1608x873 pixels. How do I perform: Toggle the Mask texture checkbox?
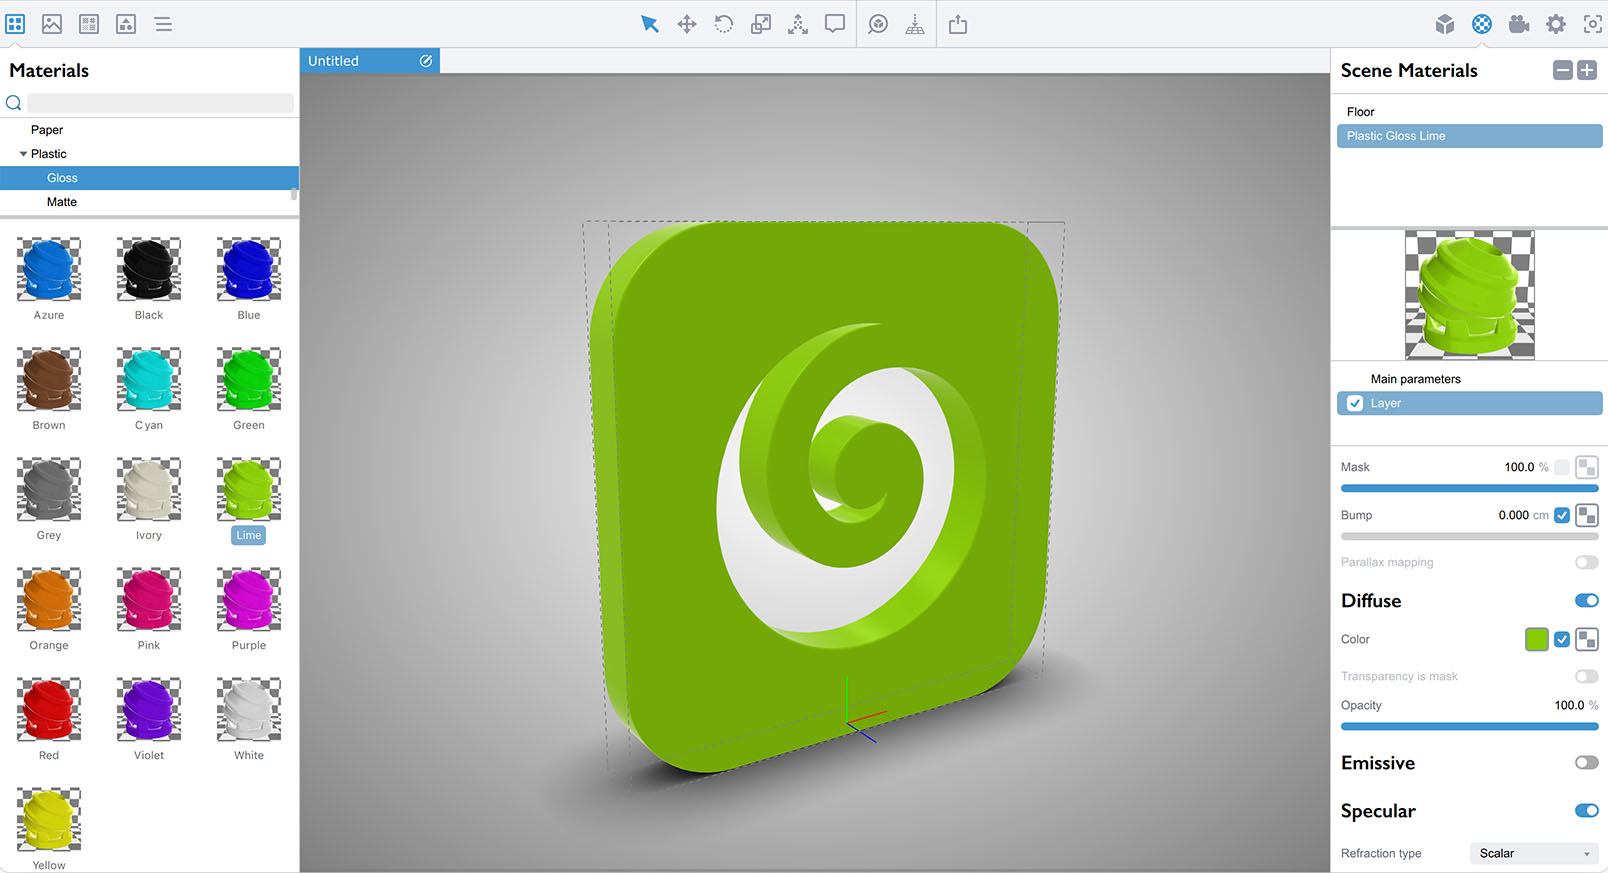click(x=1562, y=467)
